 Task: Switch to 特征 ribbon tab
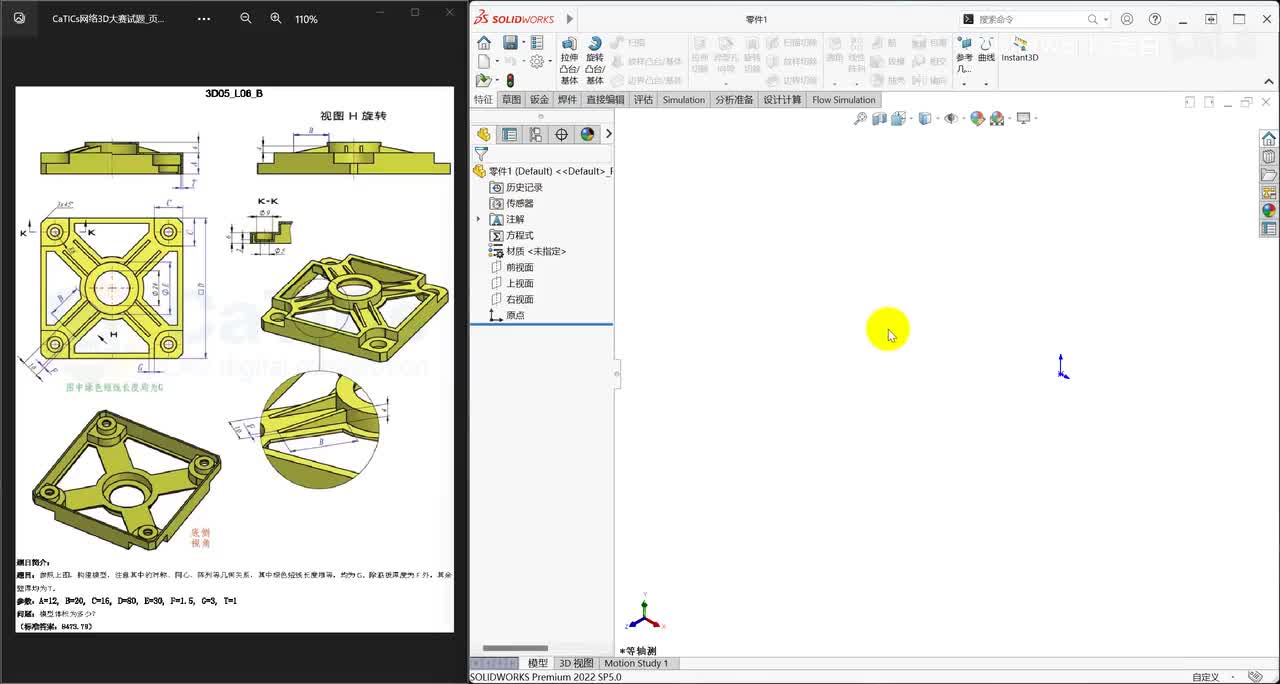pos(483,100)
